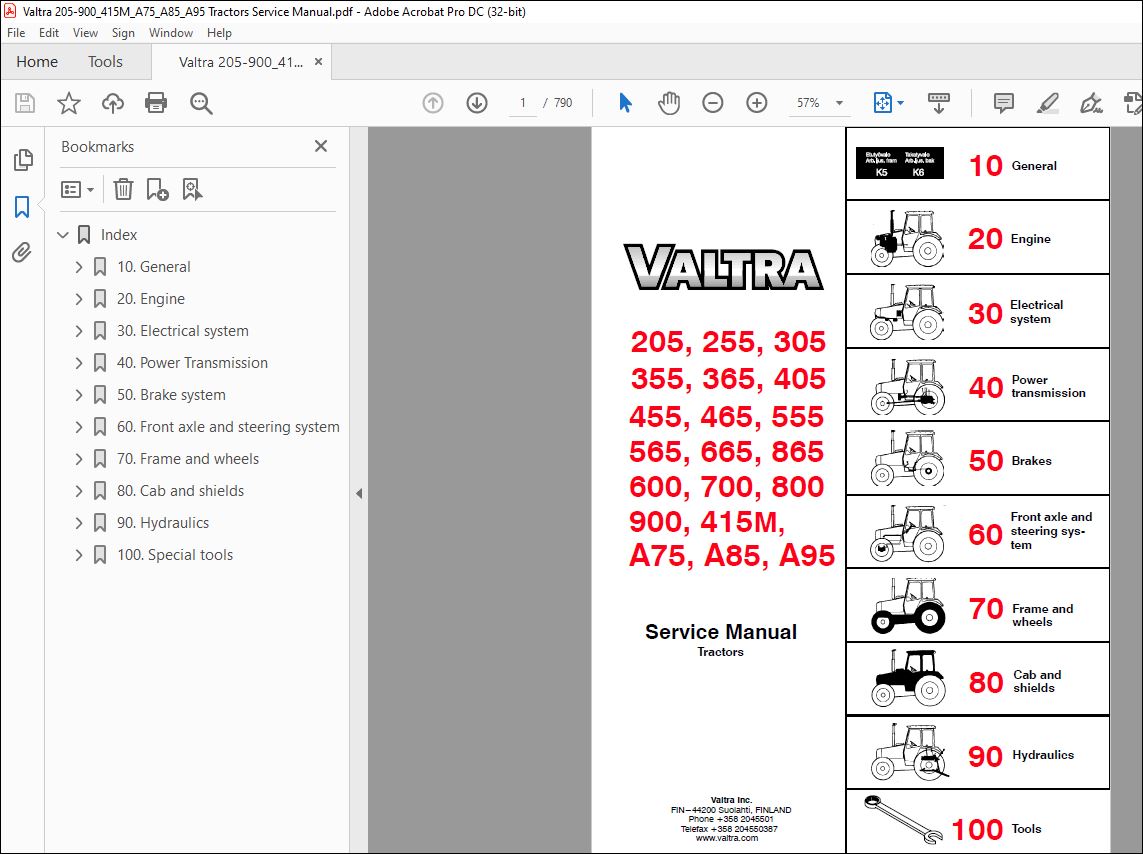Open the Find text magnifier
1143x854 pixels.
pyautogui.click(x=200, y=103)
